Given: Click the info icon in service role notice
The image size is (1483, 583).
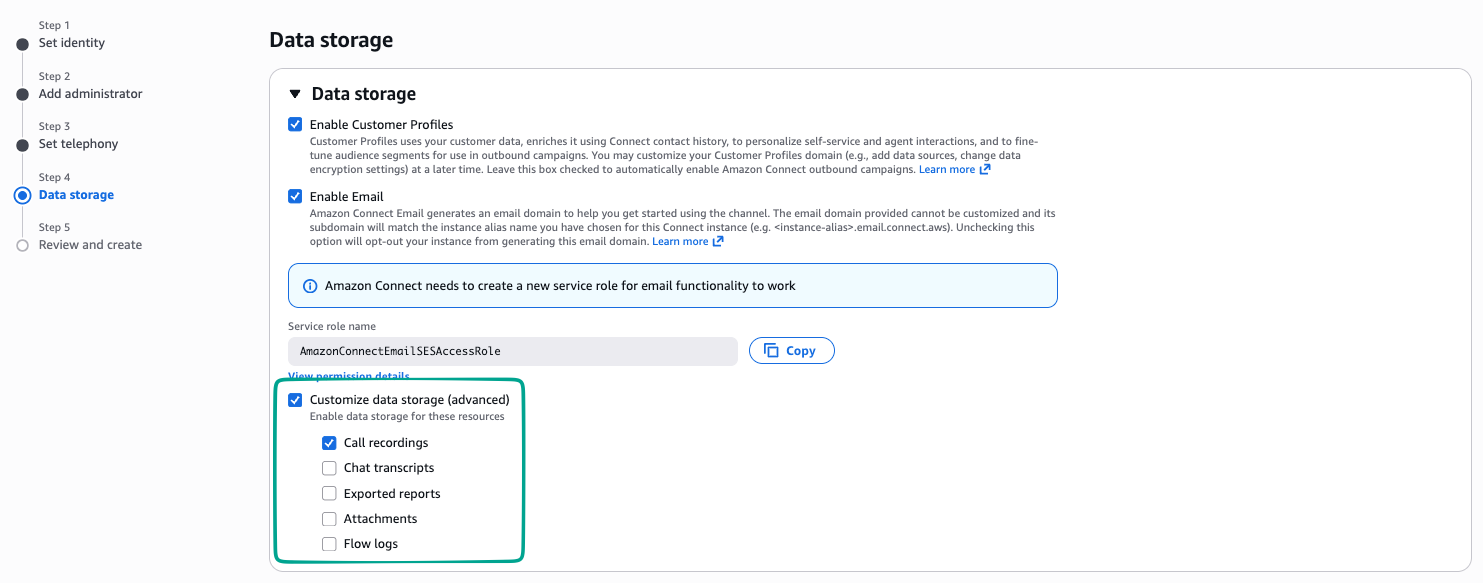Looking at the screenshot, I should tap(310, 286).
